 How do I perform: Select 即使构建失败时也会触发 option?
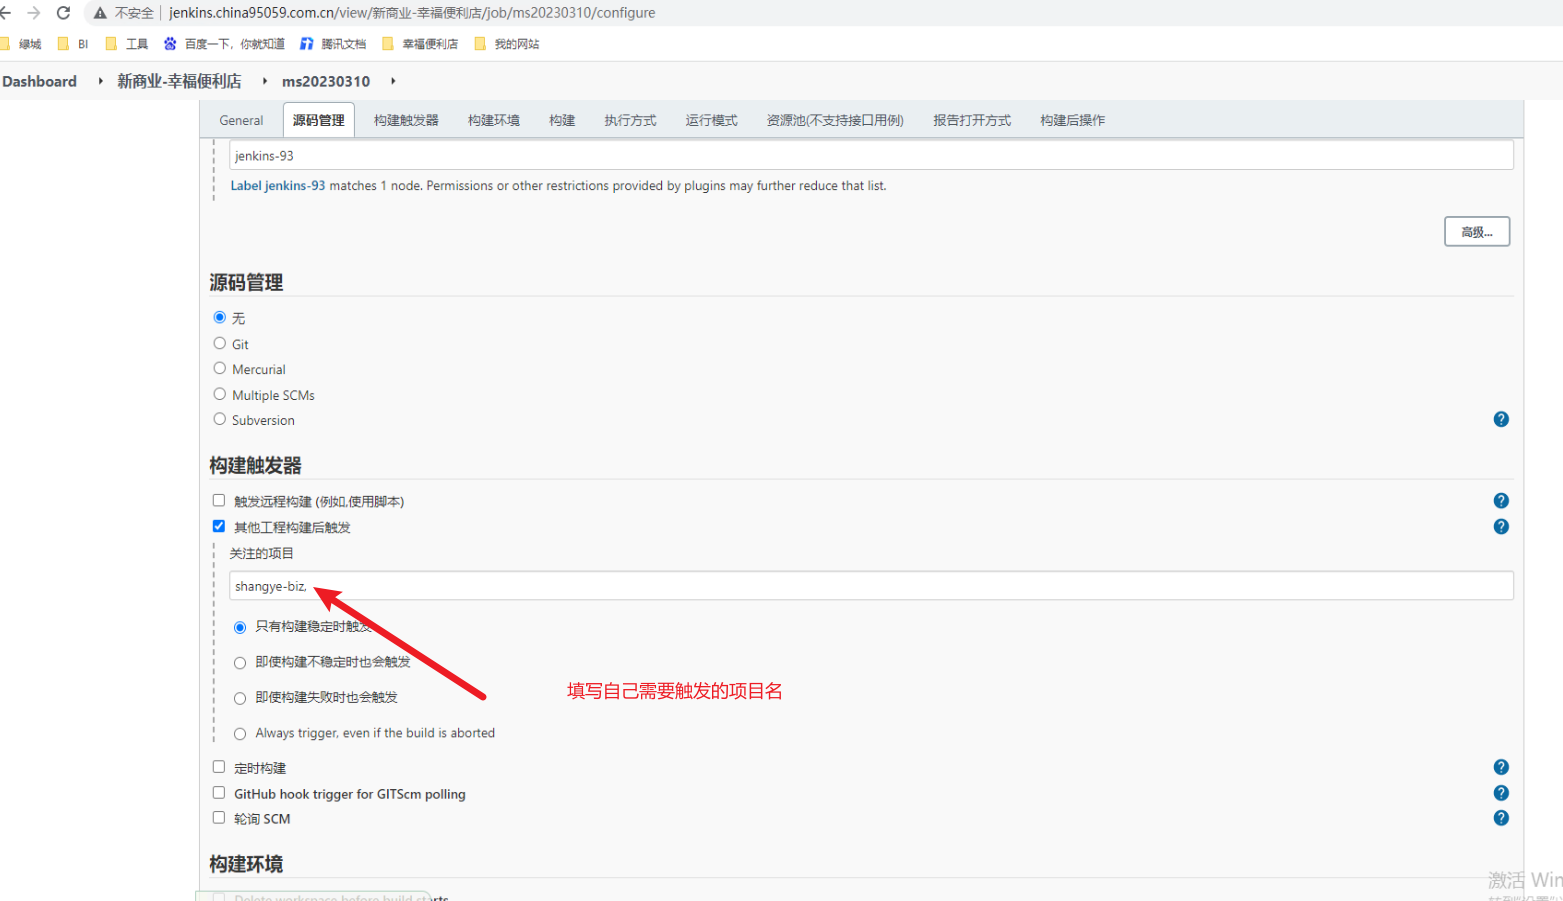pyautogui.click(x=240, y=698)
